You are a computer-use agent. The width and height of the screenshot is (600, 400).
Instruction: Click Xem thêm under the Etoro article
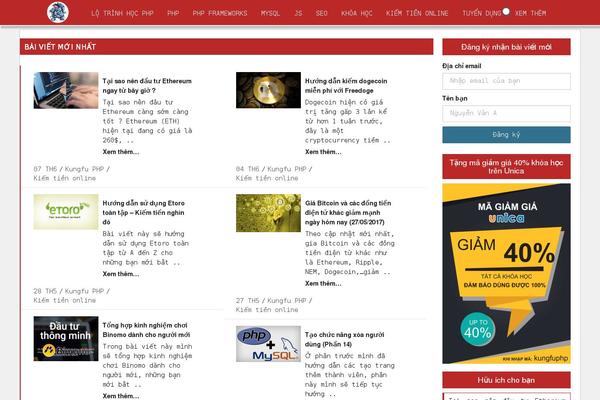pos(121,274)
